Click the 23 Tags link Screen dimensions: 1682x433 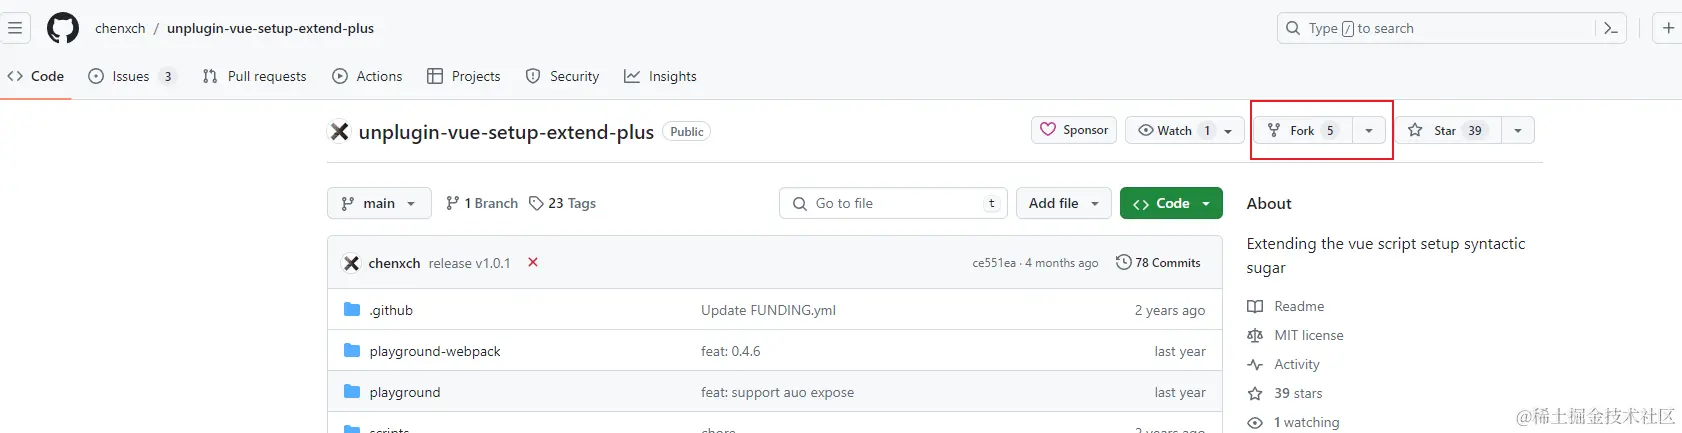pos(562,203)
